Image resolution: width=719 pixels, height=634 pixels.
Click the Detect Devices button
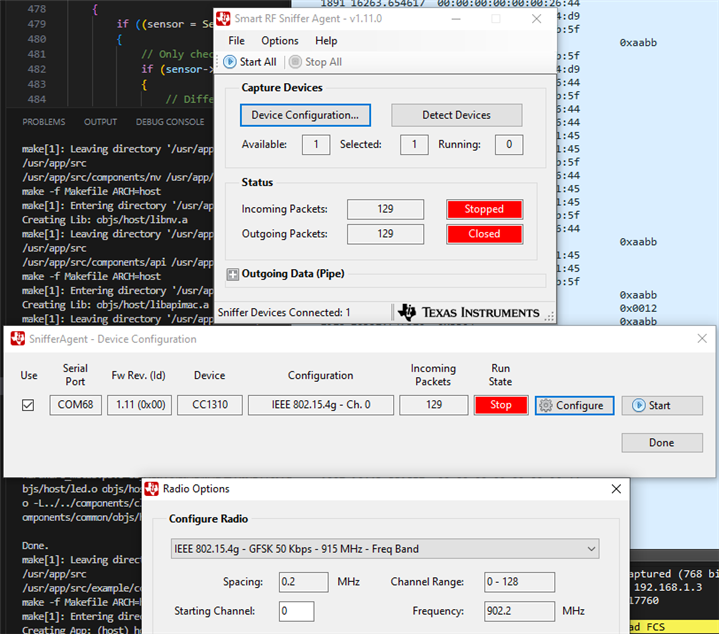[456, 115]
